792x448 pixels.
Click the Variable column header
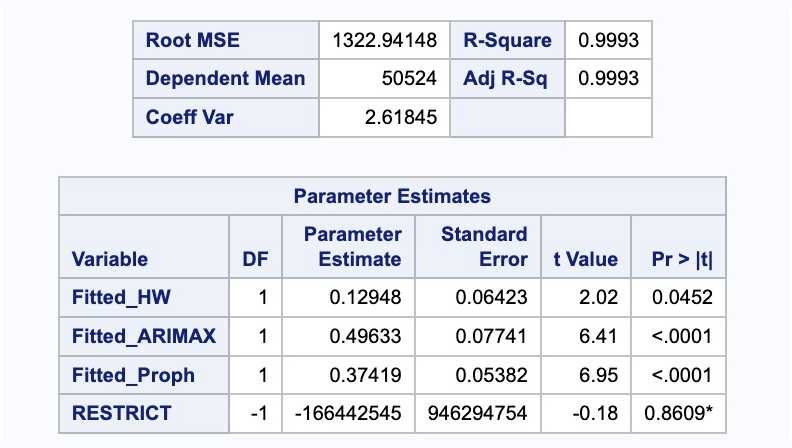(110, 259)
